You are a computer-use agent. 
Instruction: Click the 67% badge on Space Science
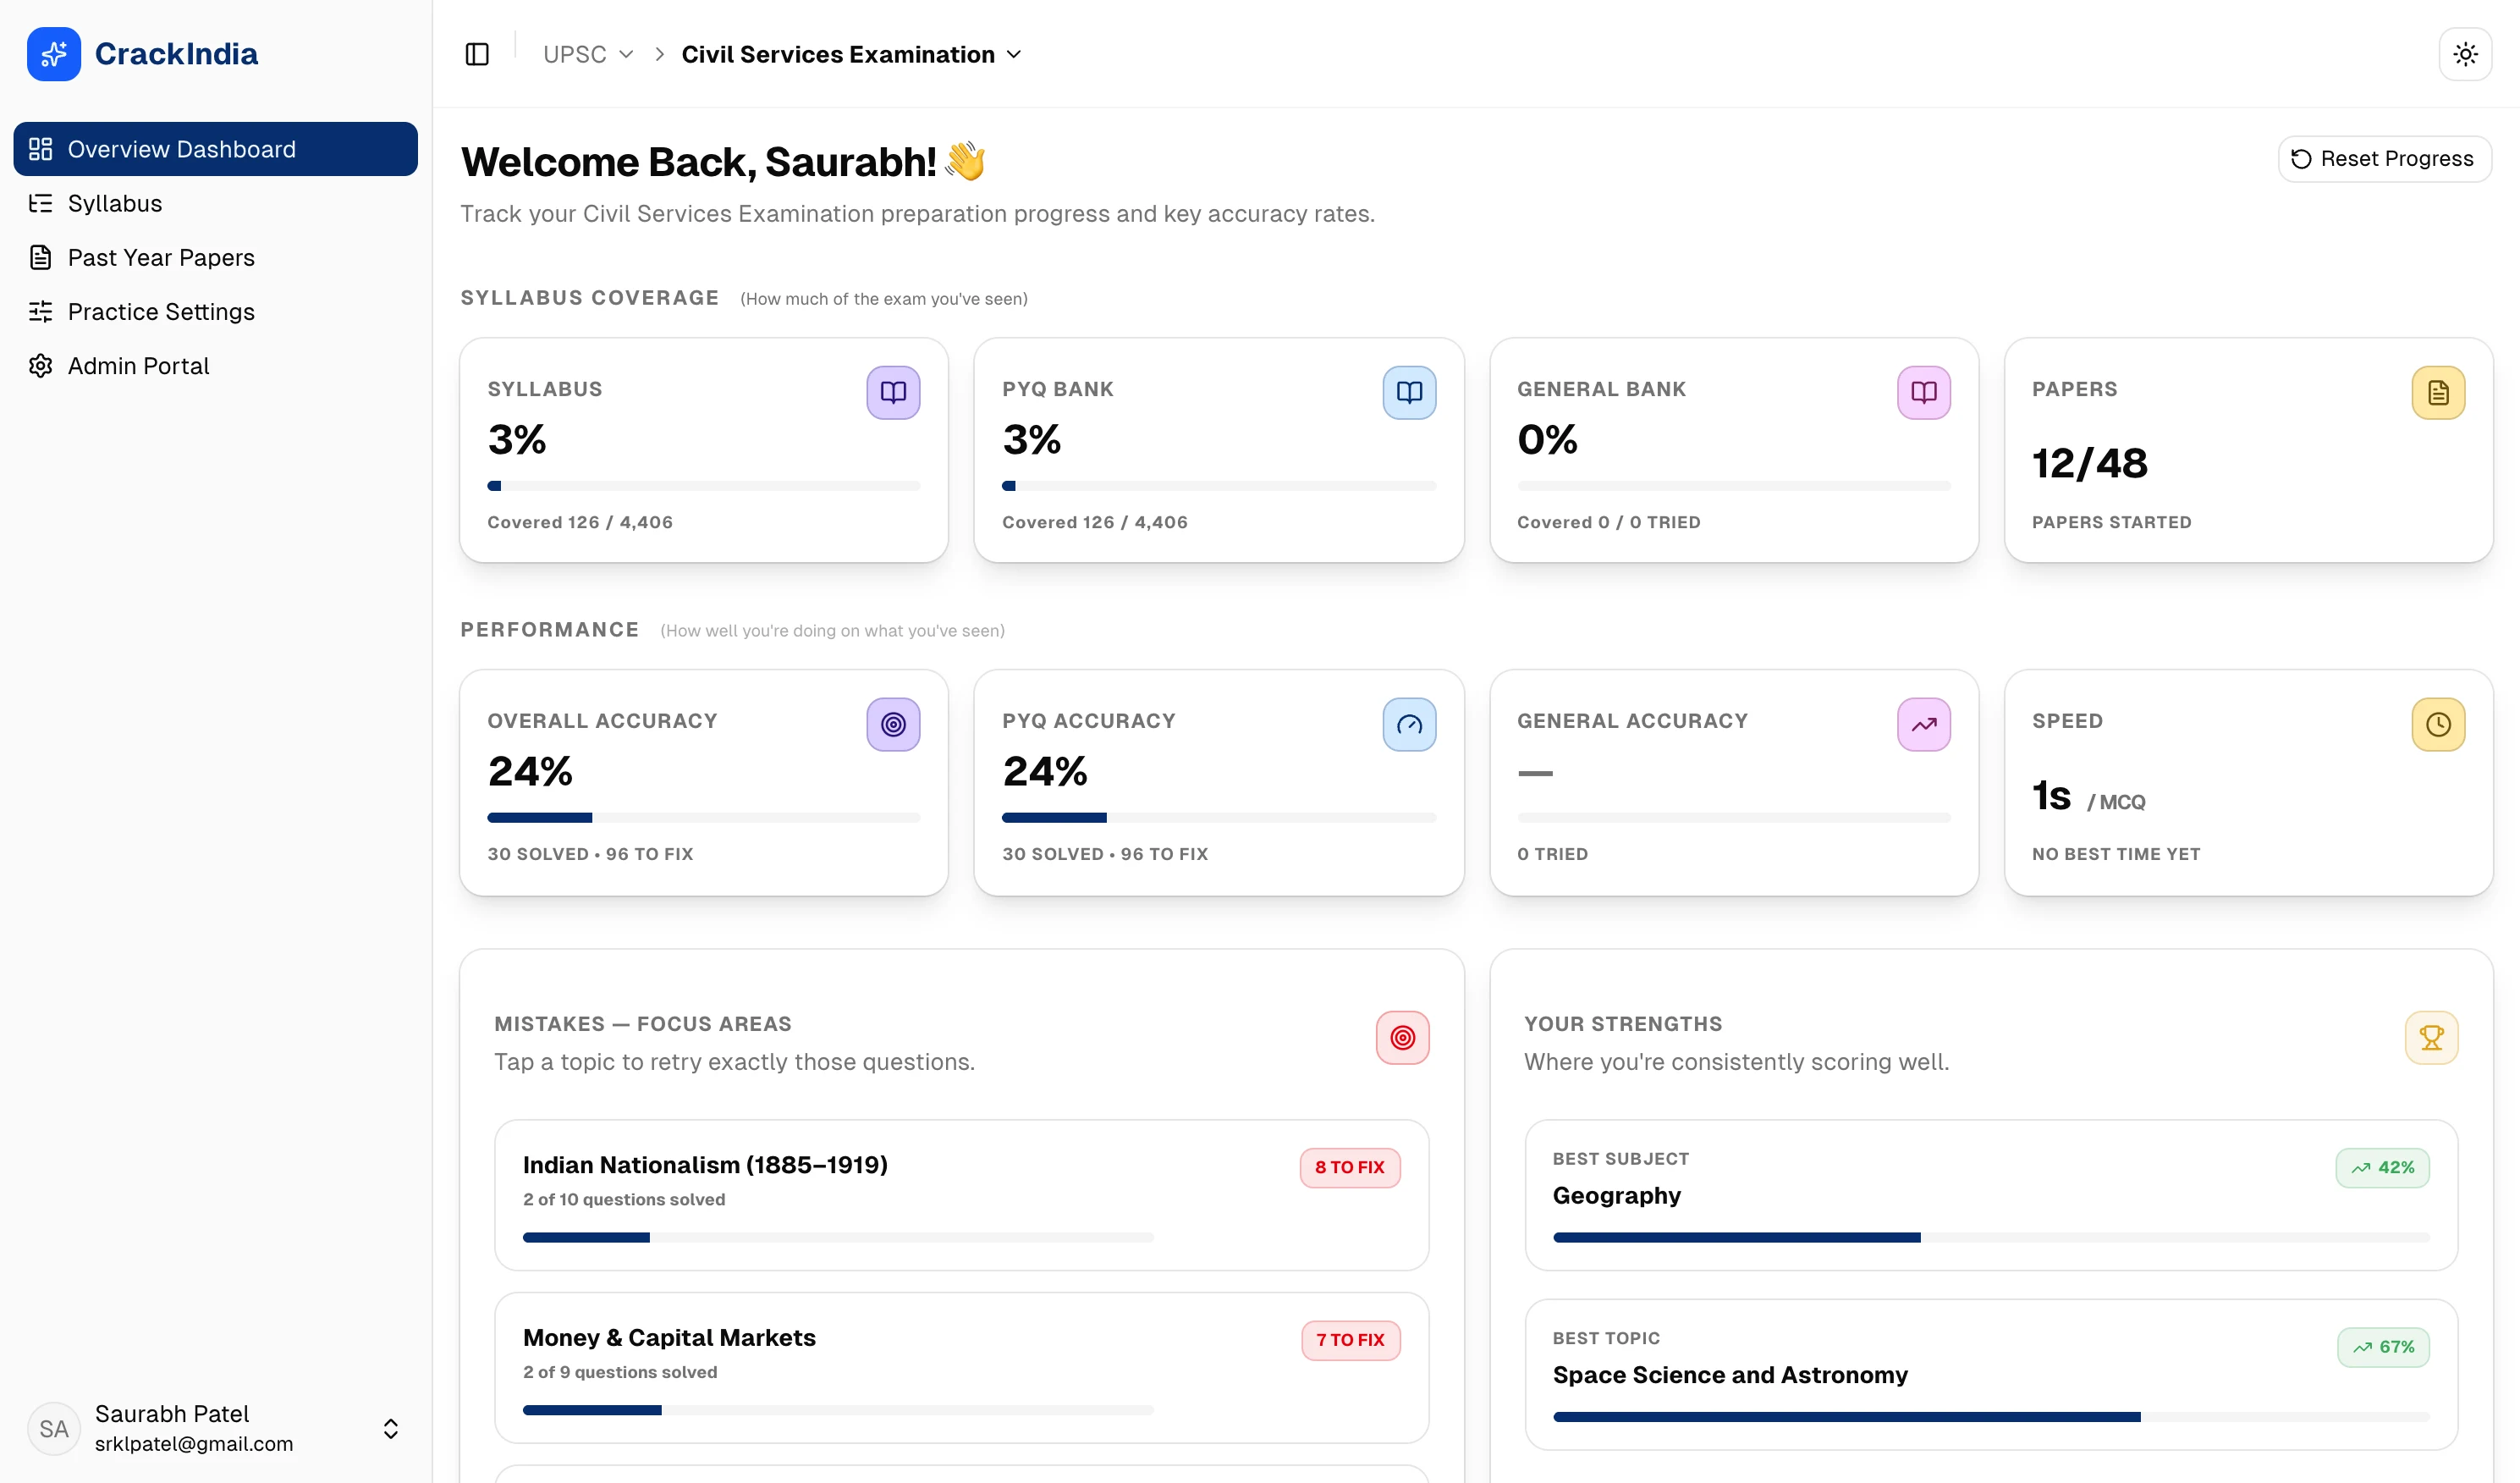click(x=2383, y=1347)
